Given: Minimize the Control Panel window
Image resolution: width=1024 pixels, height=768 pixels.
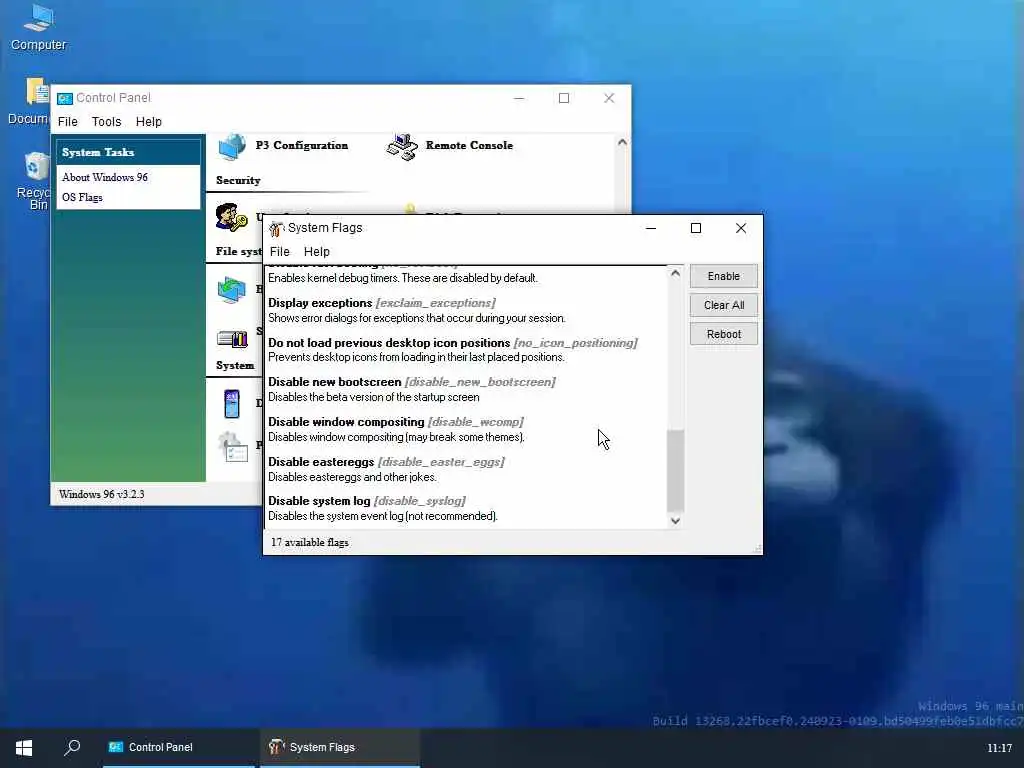Looking at the screenshot, I should [519, 98].
